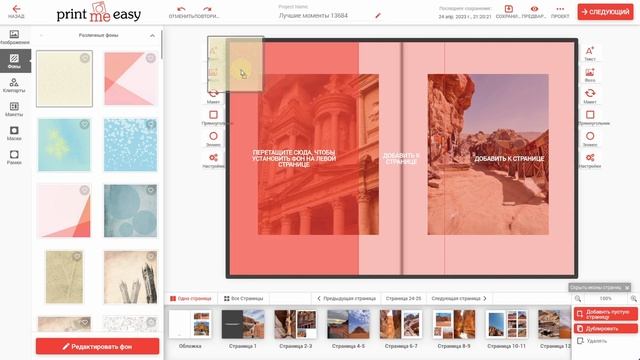The width and height of the screenshot is (640, 360).
Task: Edit the project name with pencil icon
Action: [378, 16]
